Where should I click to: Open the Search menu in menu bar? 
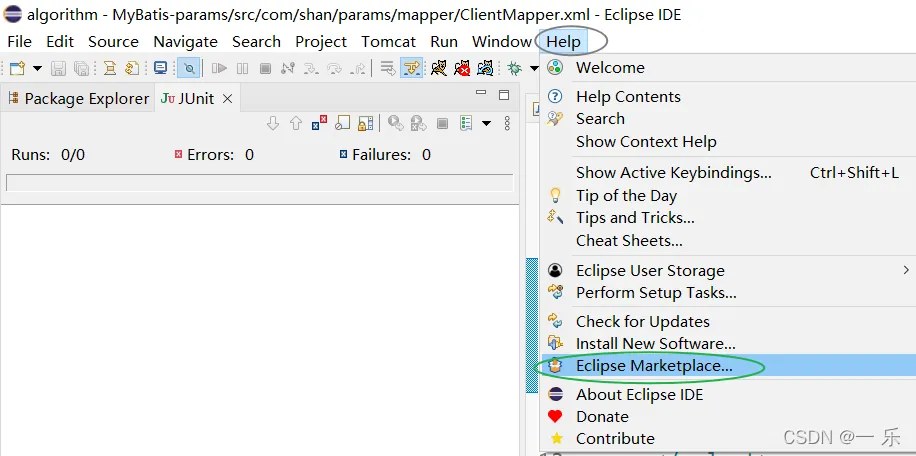click(x=256, y=42)
